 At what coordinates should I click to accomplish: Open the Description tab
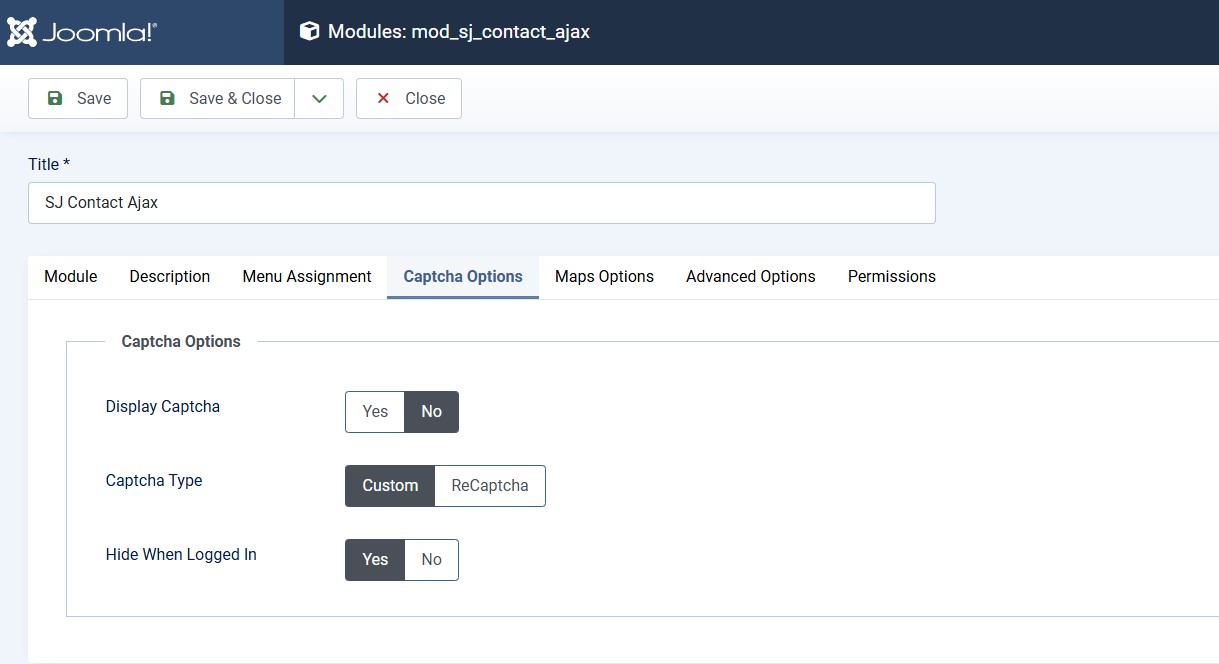170,277
